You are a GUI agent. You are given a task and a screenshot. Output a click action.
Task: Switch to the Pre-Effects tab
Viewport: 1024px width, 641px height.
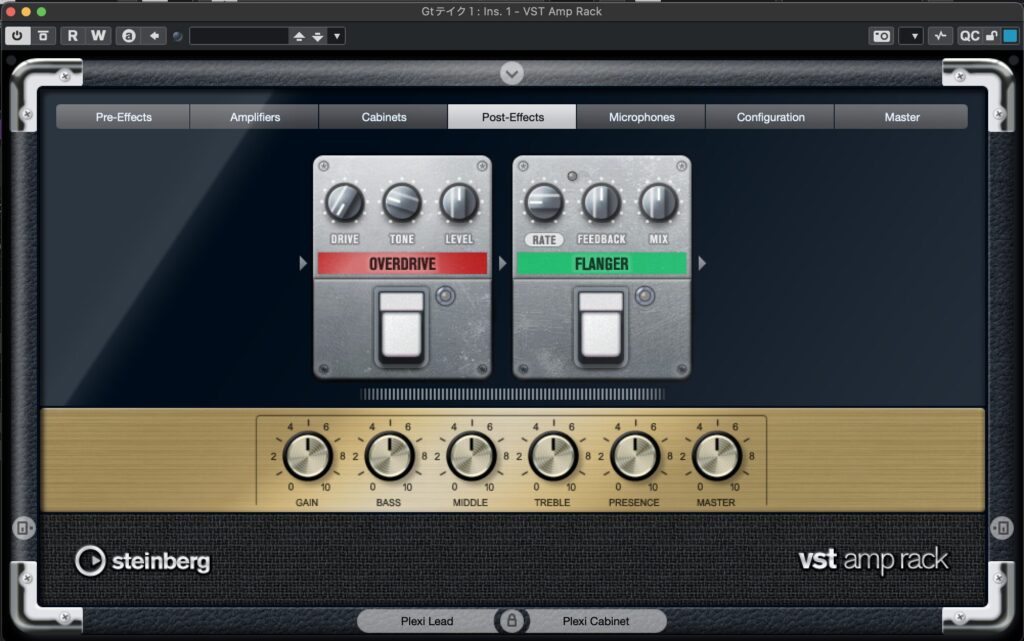click(x=124, y=117)
